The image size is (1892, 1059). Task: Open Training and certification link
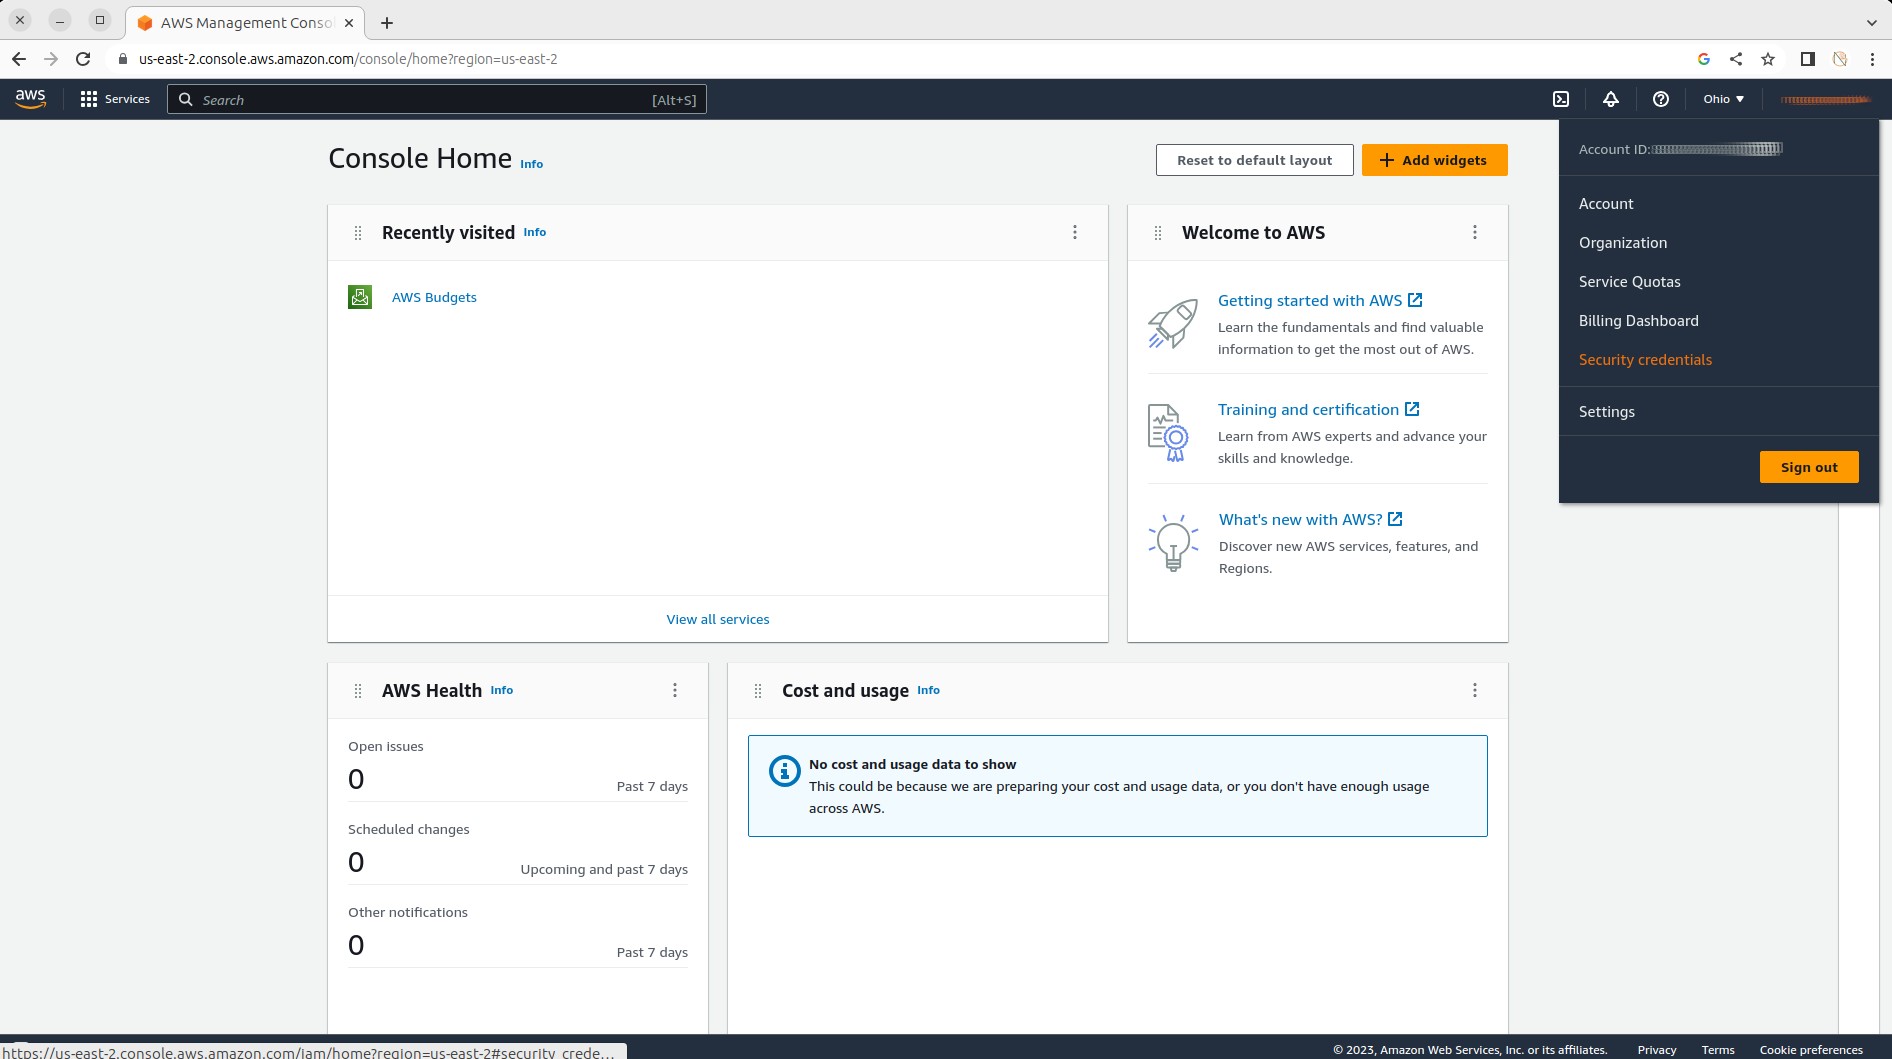coord(1318,410)
